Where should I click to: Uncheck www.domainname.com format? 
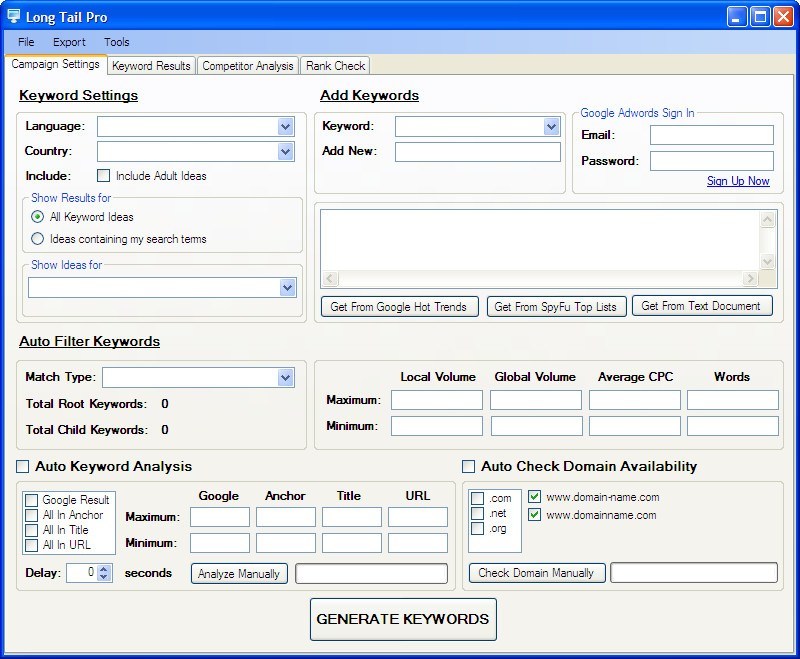point(534,515)
